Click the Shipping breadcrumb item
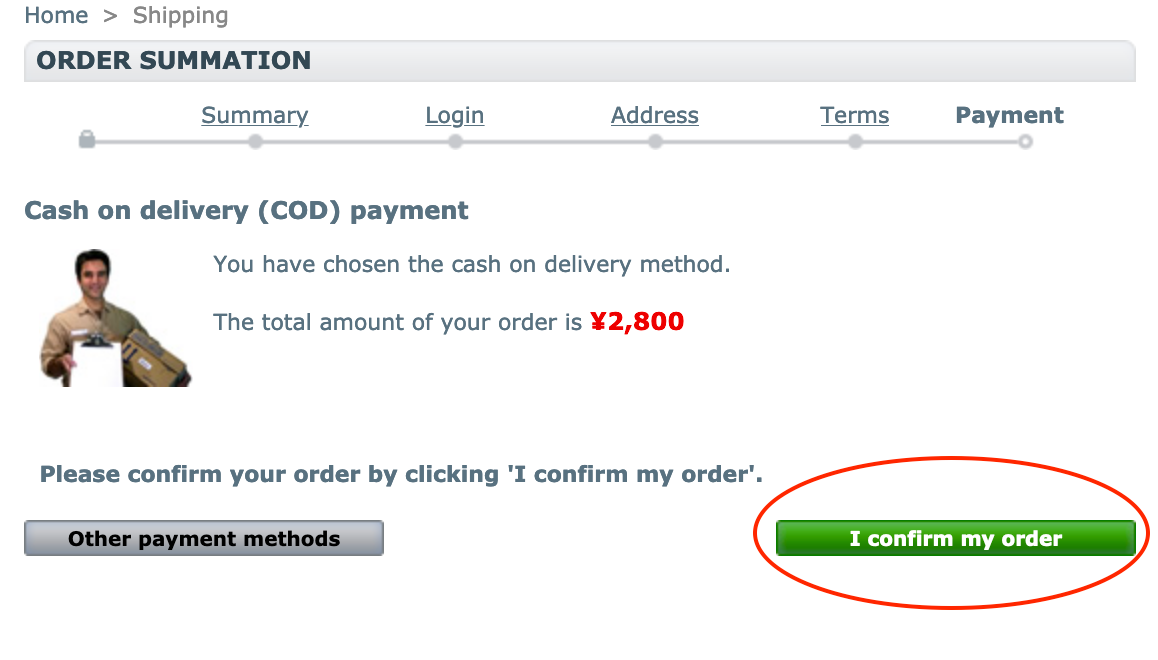 click(180, 15)
